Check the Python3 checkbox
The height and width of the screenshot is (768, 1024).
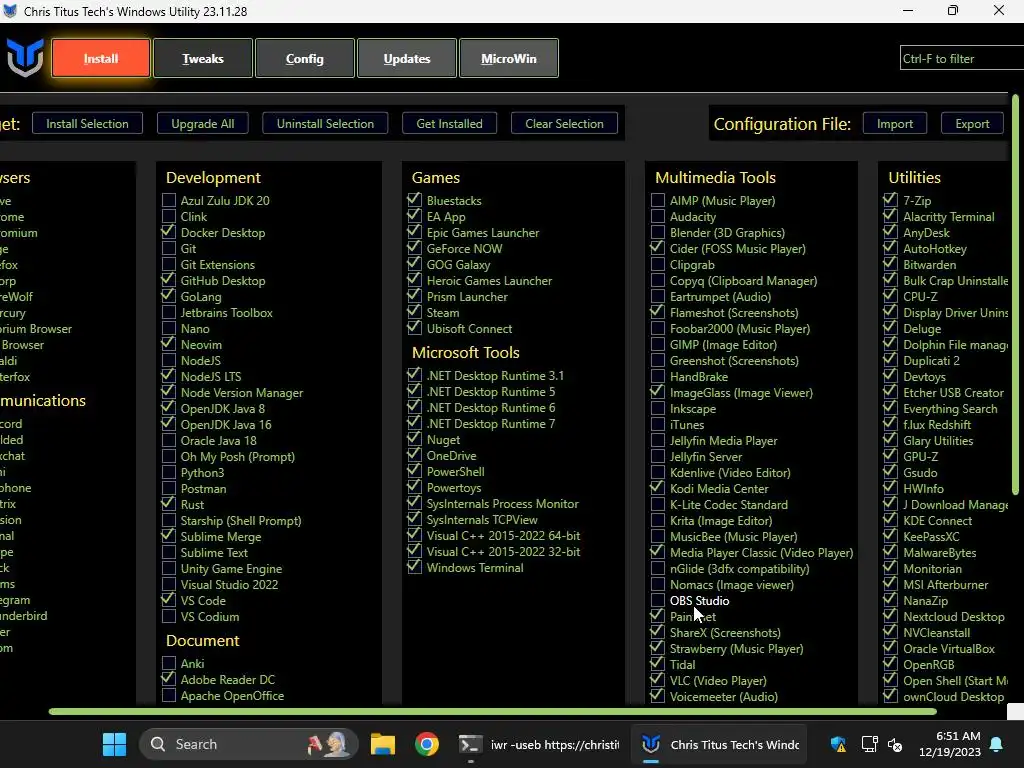click(x=168, y=472)
